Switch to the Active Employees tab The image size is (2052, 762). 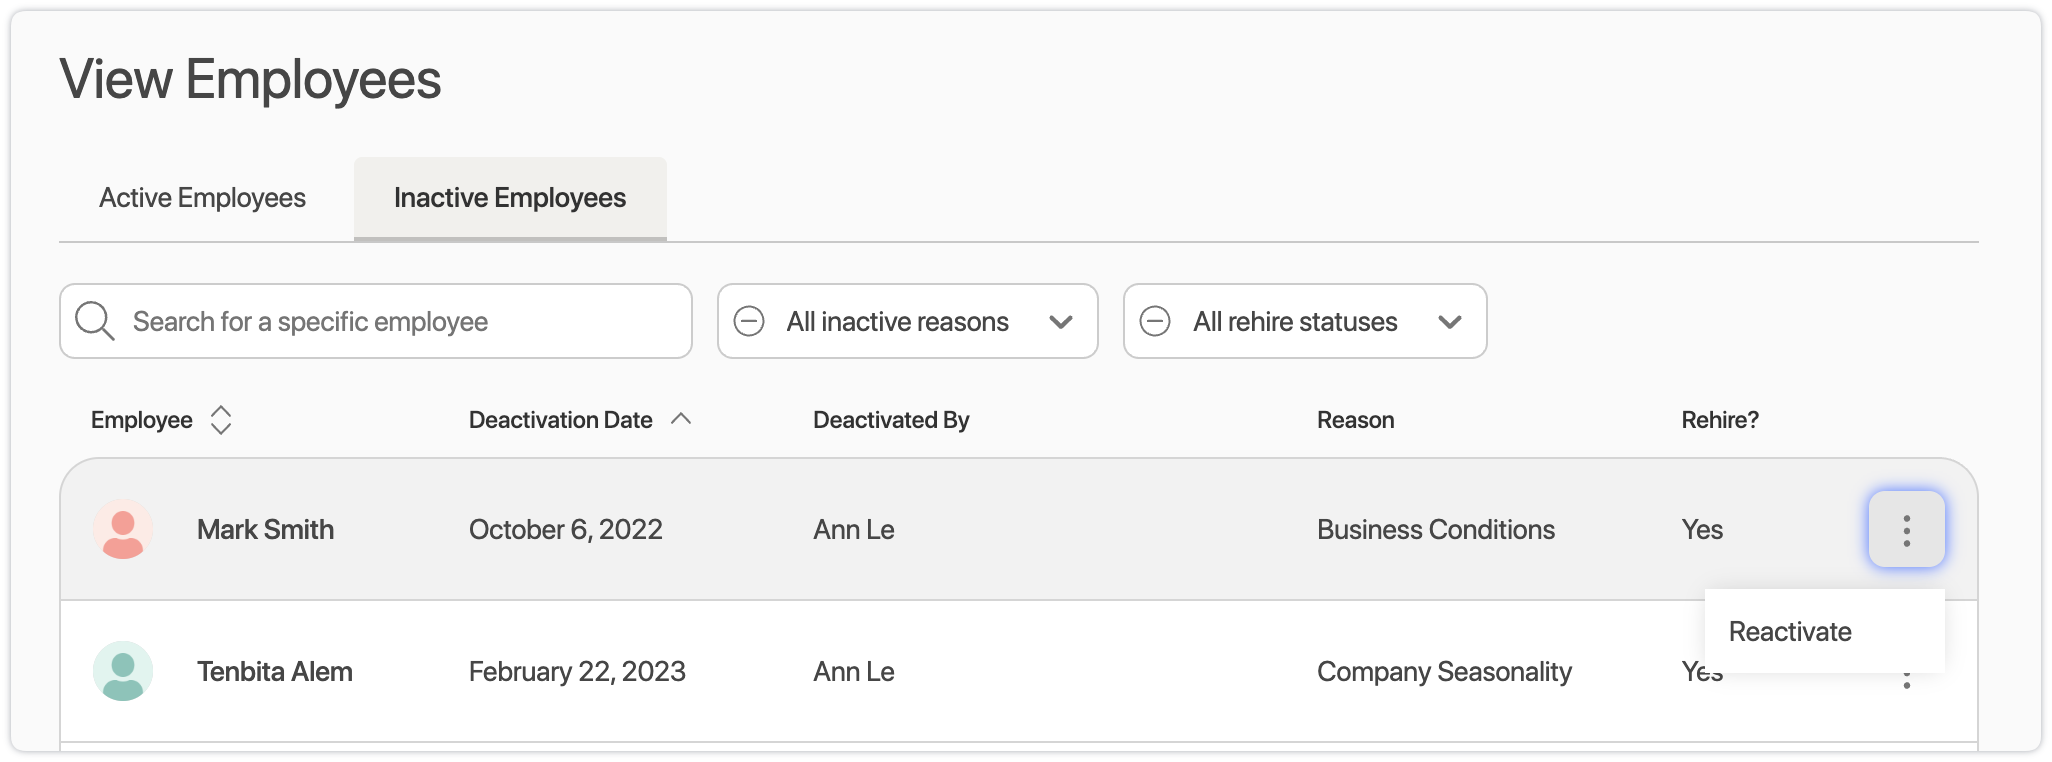click(202, 198)
